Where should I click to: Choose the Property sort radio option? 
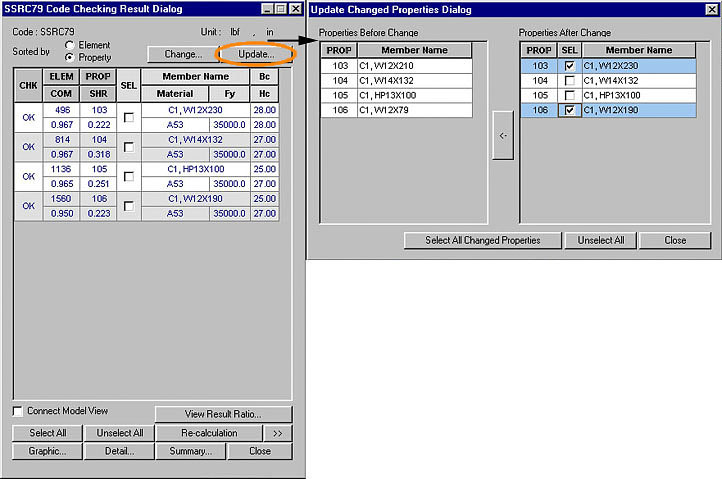point(69,58)
